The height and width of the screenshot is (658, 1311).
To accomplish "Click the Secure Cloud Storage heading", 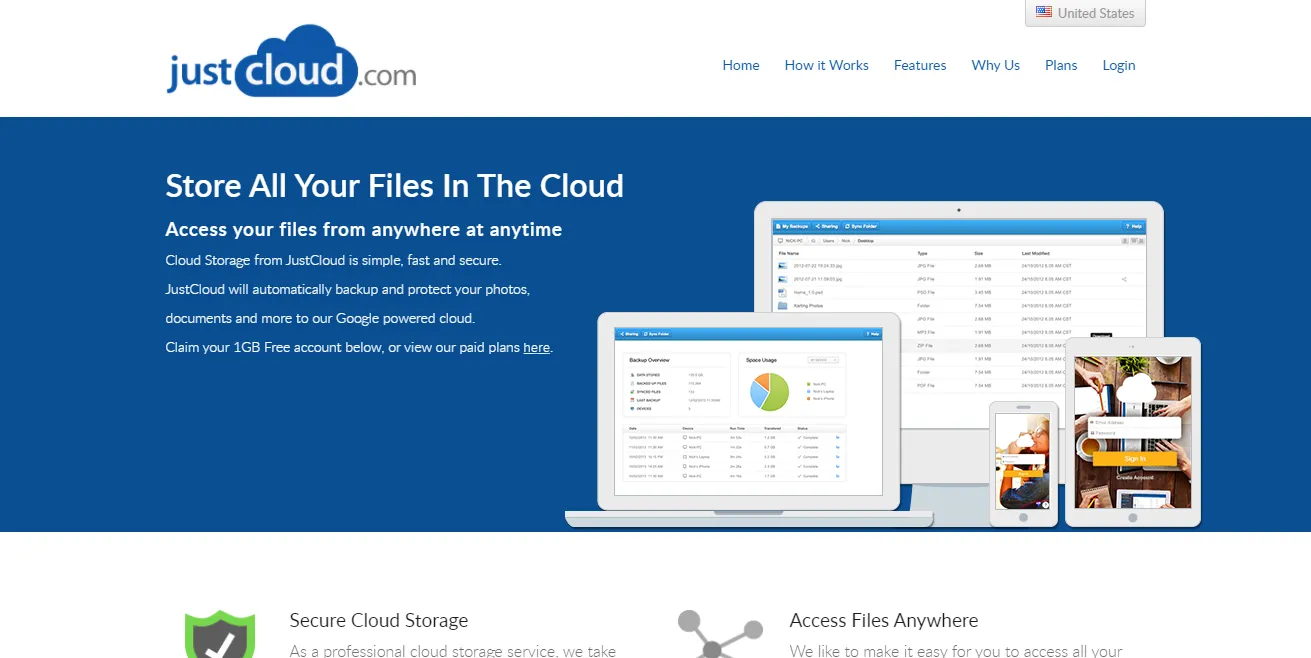I will point(379,620).
